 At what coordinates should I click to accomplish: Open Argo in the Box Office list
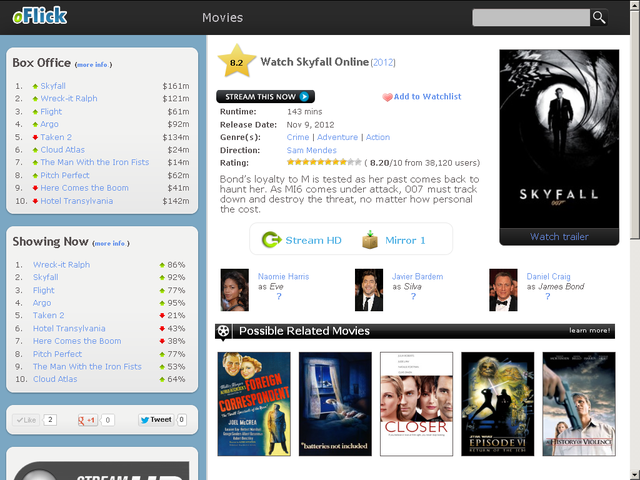(49, 124)
